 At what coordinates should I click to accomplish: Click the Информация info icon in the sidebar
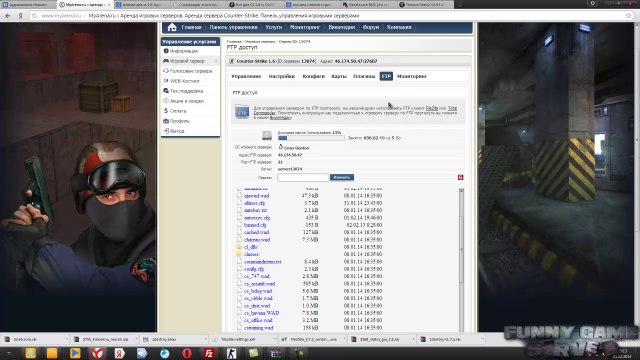pos(166,51)
